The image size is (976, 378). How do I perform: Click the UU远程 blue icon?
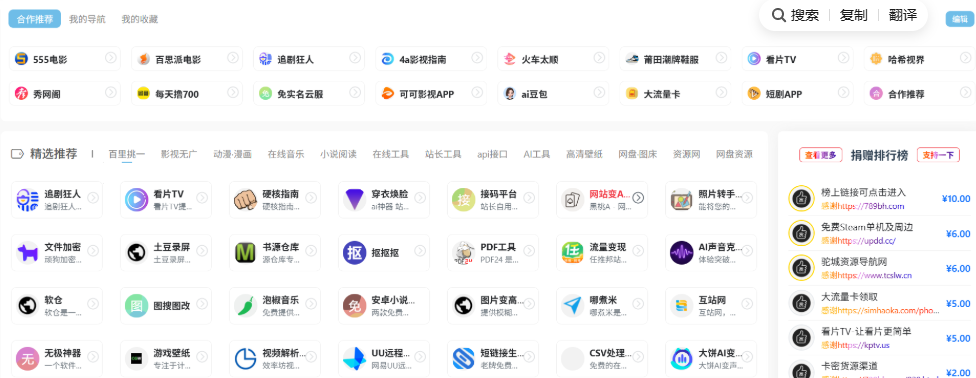(354, 359)
